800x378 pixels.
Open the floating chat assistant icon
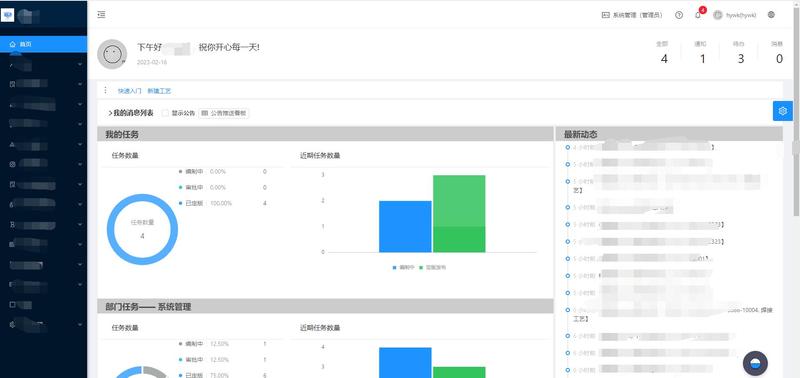click(x=756, y=363)
